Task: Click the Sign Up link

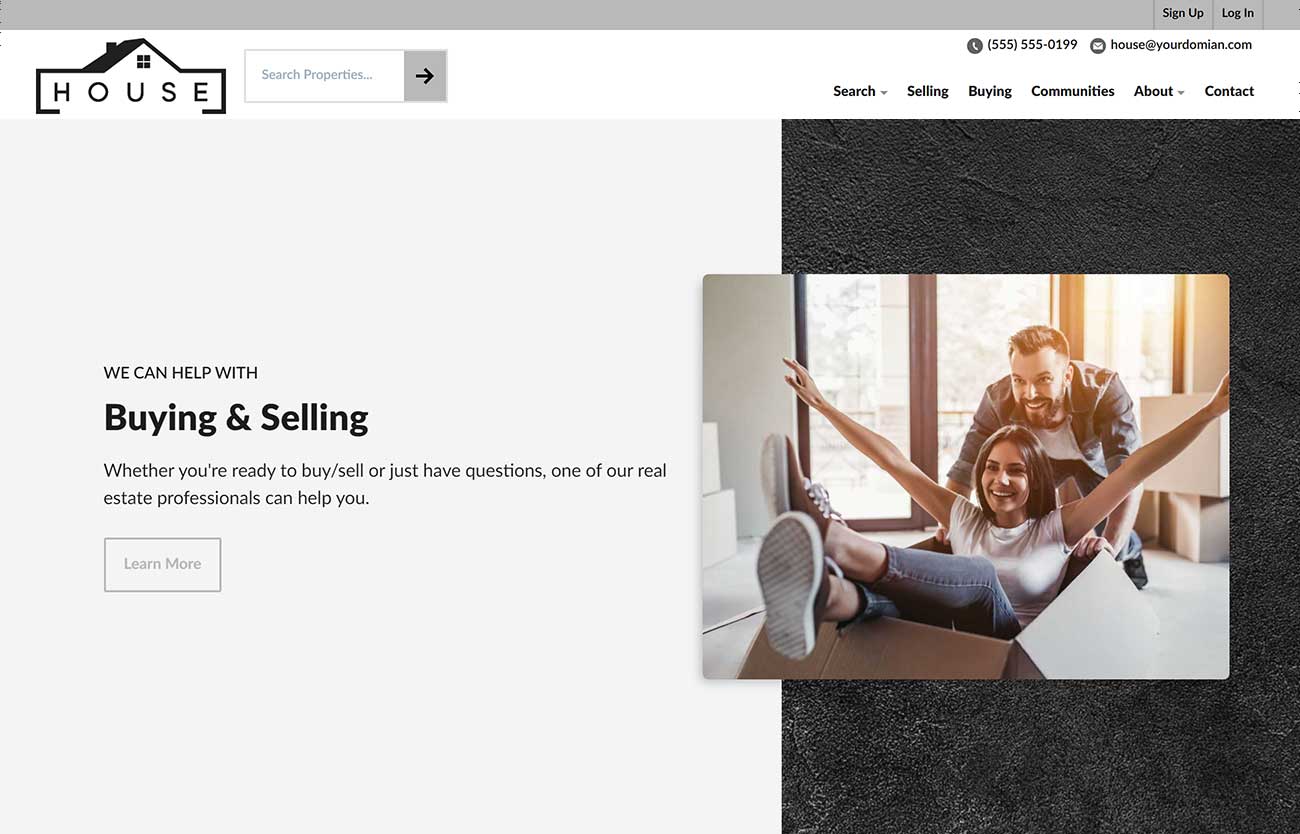Action: pyautogui.click(x=1183, y=13)
